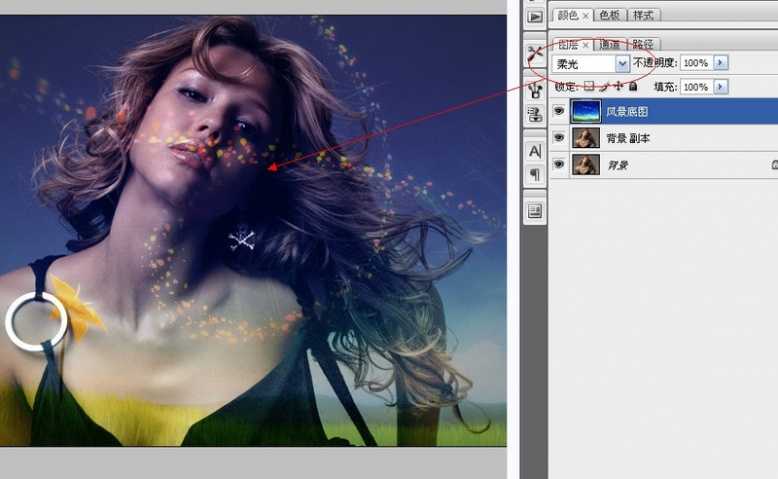Open the Paragraph panel pilcrow icon

534,174
